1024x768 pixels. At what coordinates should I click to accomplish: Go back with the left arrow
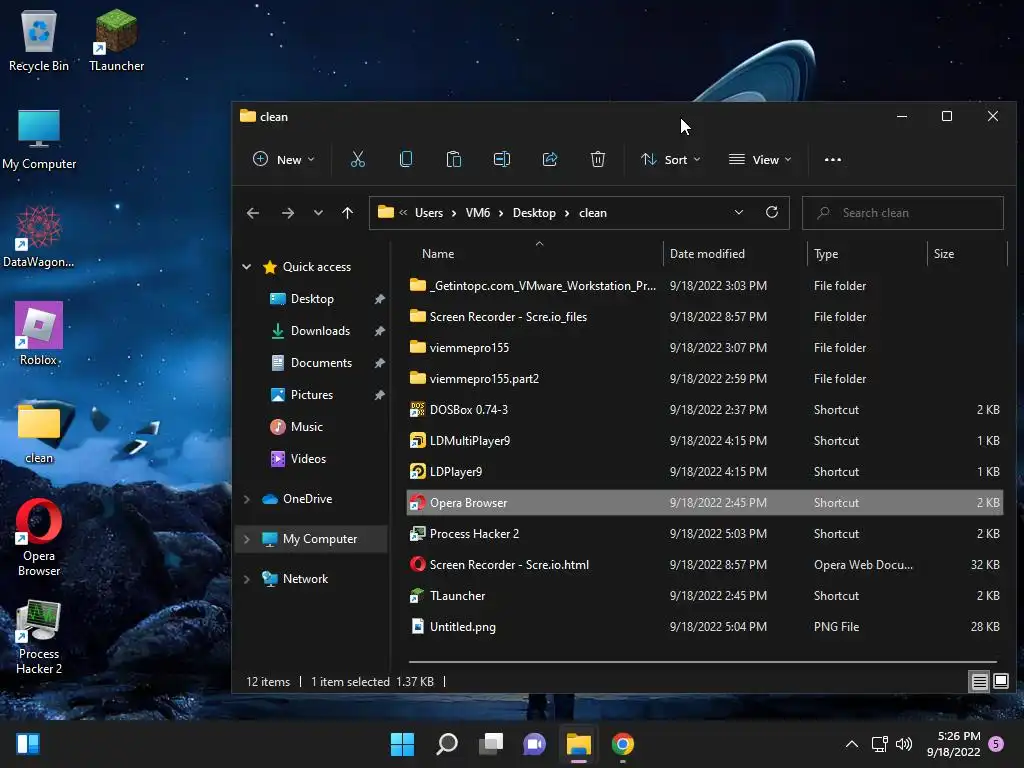click(253, 213)
